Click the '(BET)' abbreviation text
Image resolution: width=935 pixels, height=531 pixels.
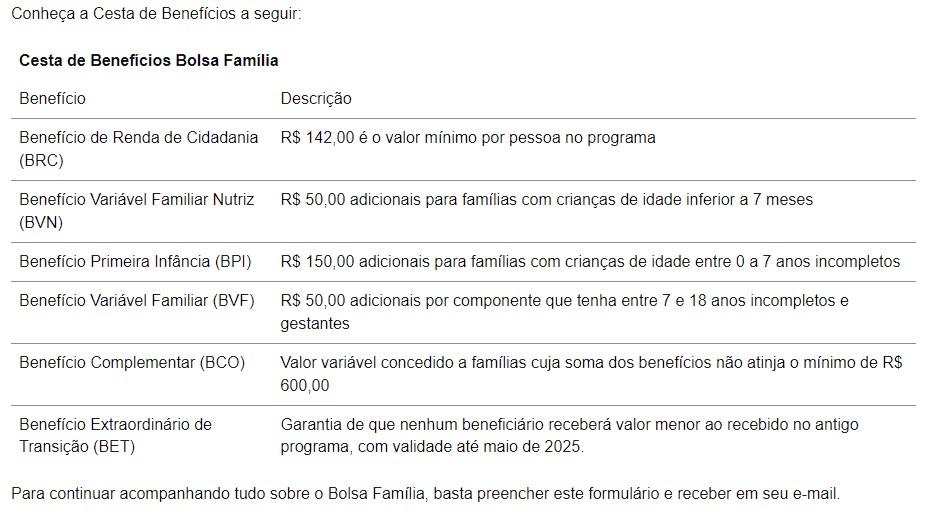113,446
